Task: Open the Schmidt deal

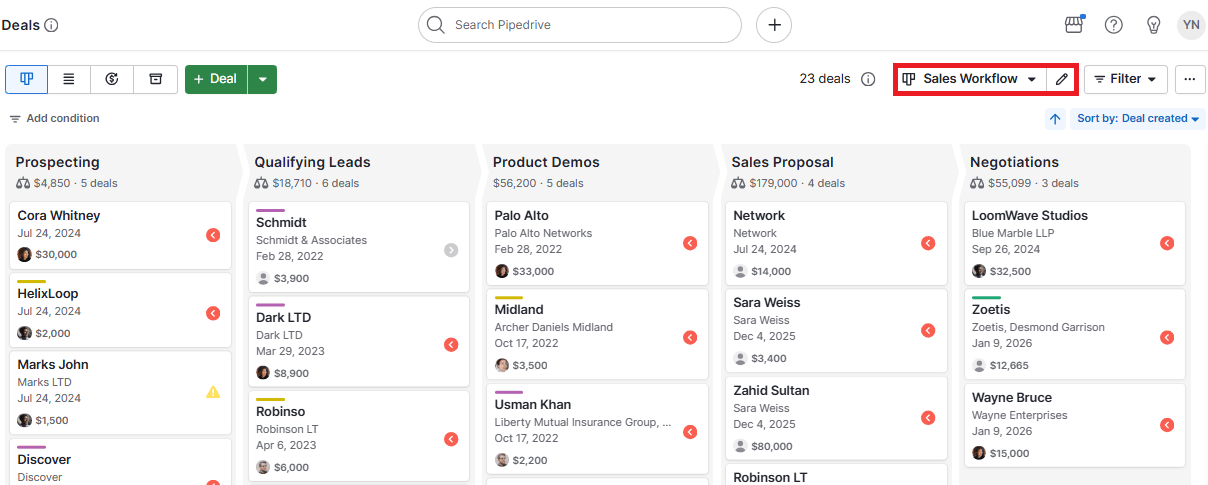Action: point(359,247)
